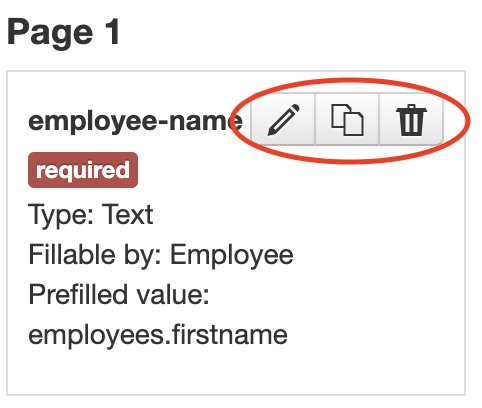Delete the employee-name field with trash icon
The height and width of the screenshot is (408, 482).
[411, 119]
